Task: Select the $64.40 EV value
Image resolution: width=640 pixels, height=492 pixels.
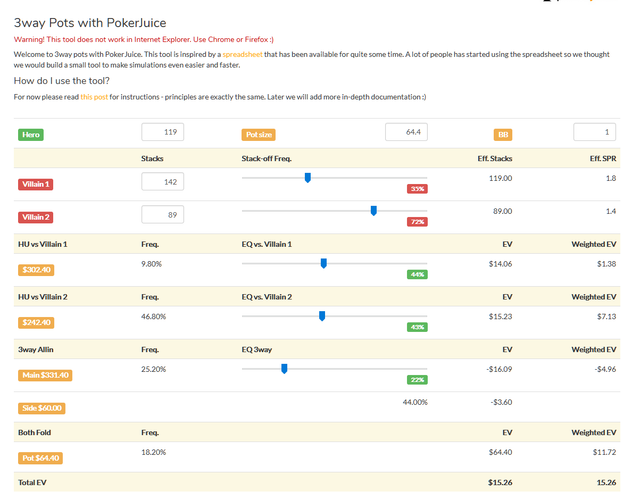Action: [500, 452]
